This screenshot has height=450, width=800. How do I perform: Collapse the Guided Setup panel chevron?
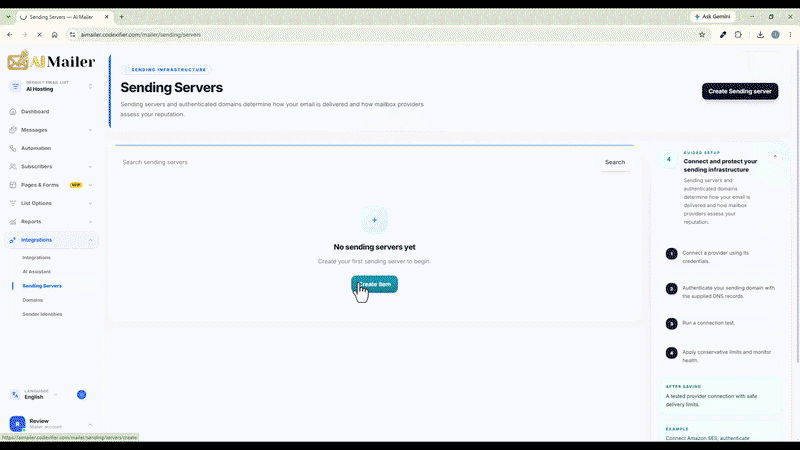pyautogui.click(x=775, y=157)
